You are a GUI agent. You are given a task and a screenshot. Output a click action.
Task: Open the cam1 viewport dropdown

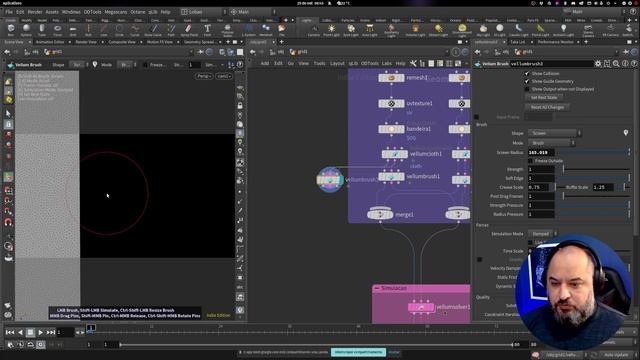pos(224,76)
